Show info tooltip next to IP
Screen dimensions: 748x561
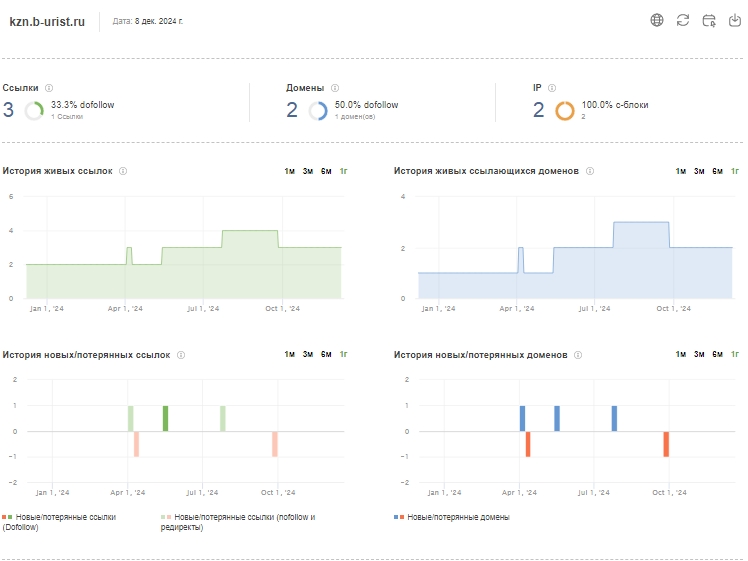552,88
